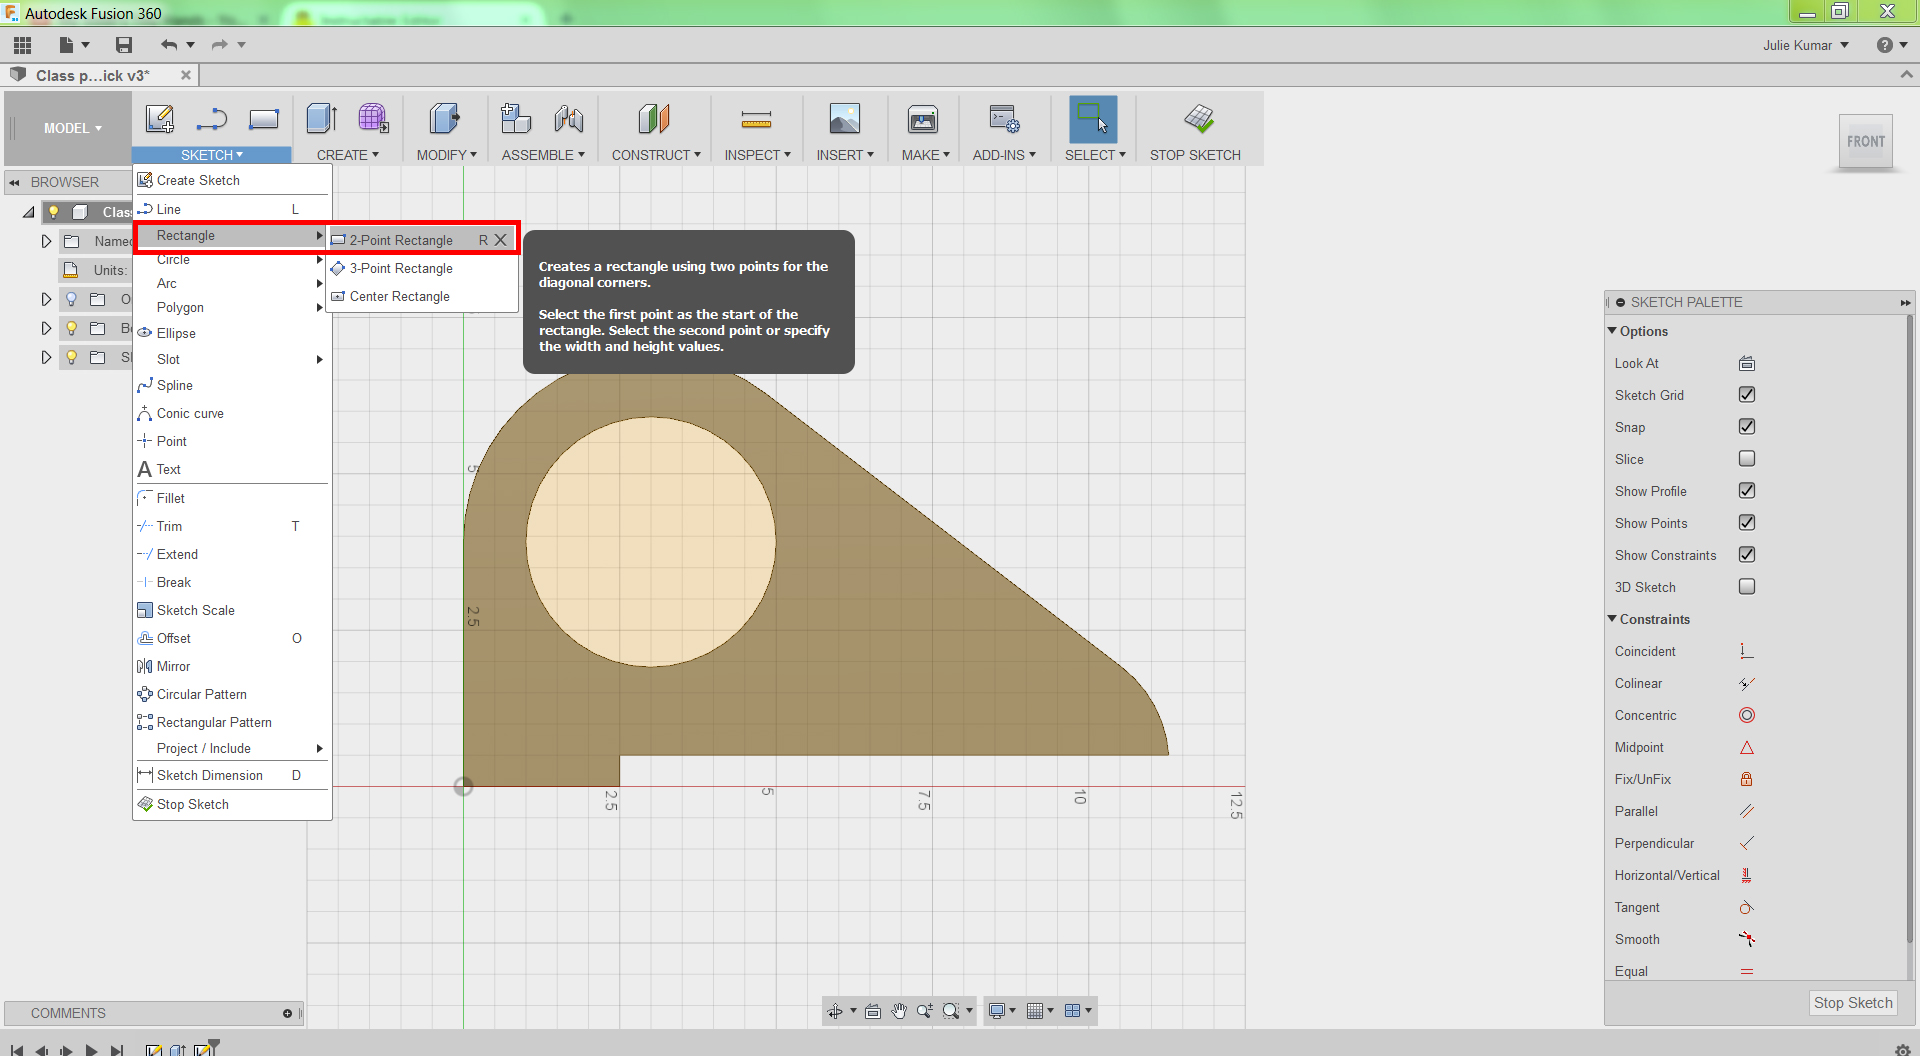This screenshot has height=1056, width=1920.
Task: Select Fillet in the Sketch menu
Action: [x=232, y=498]
